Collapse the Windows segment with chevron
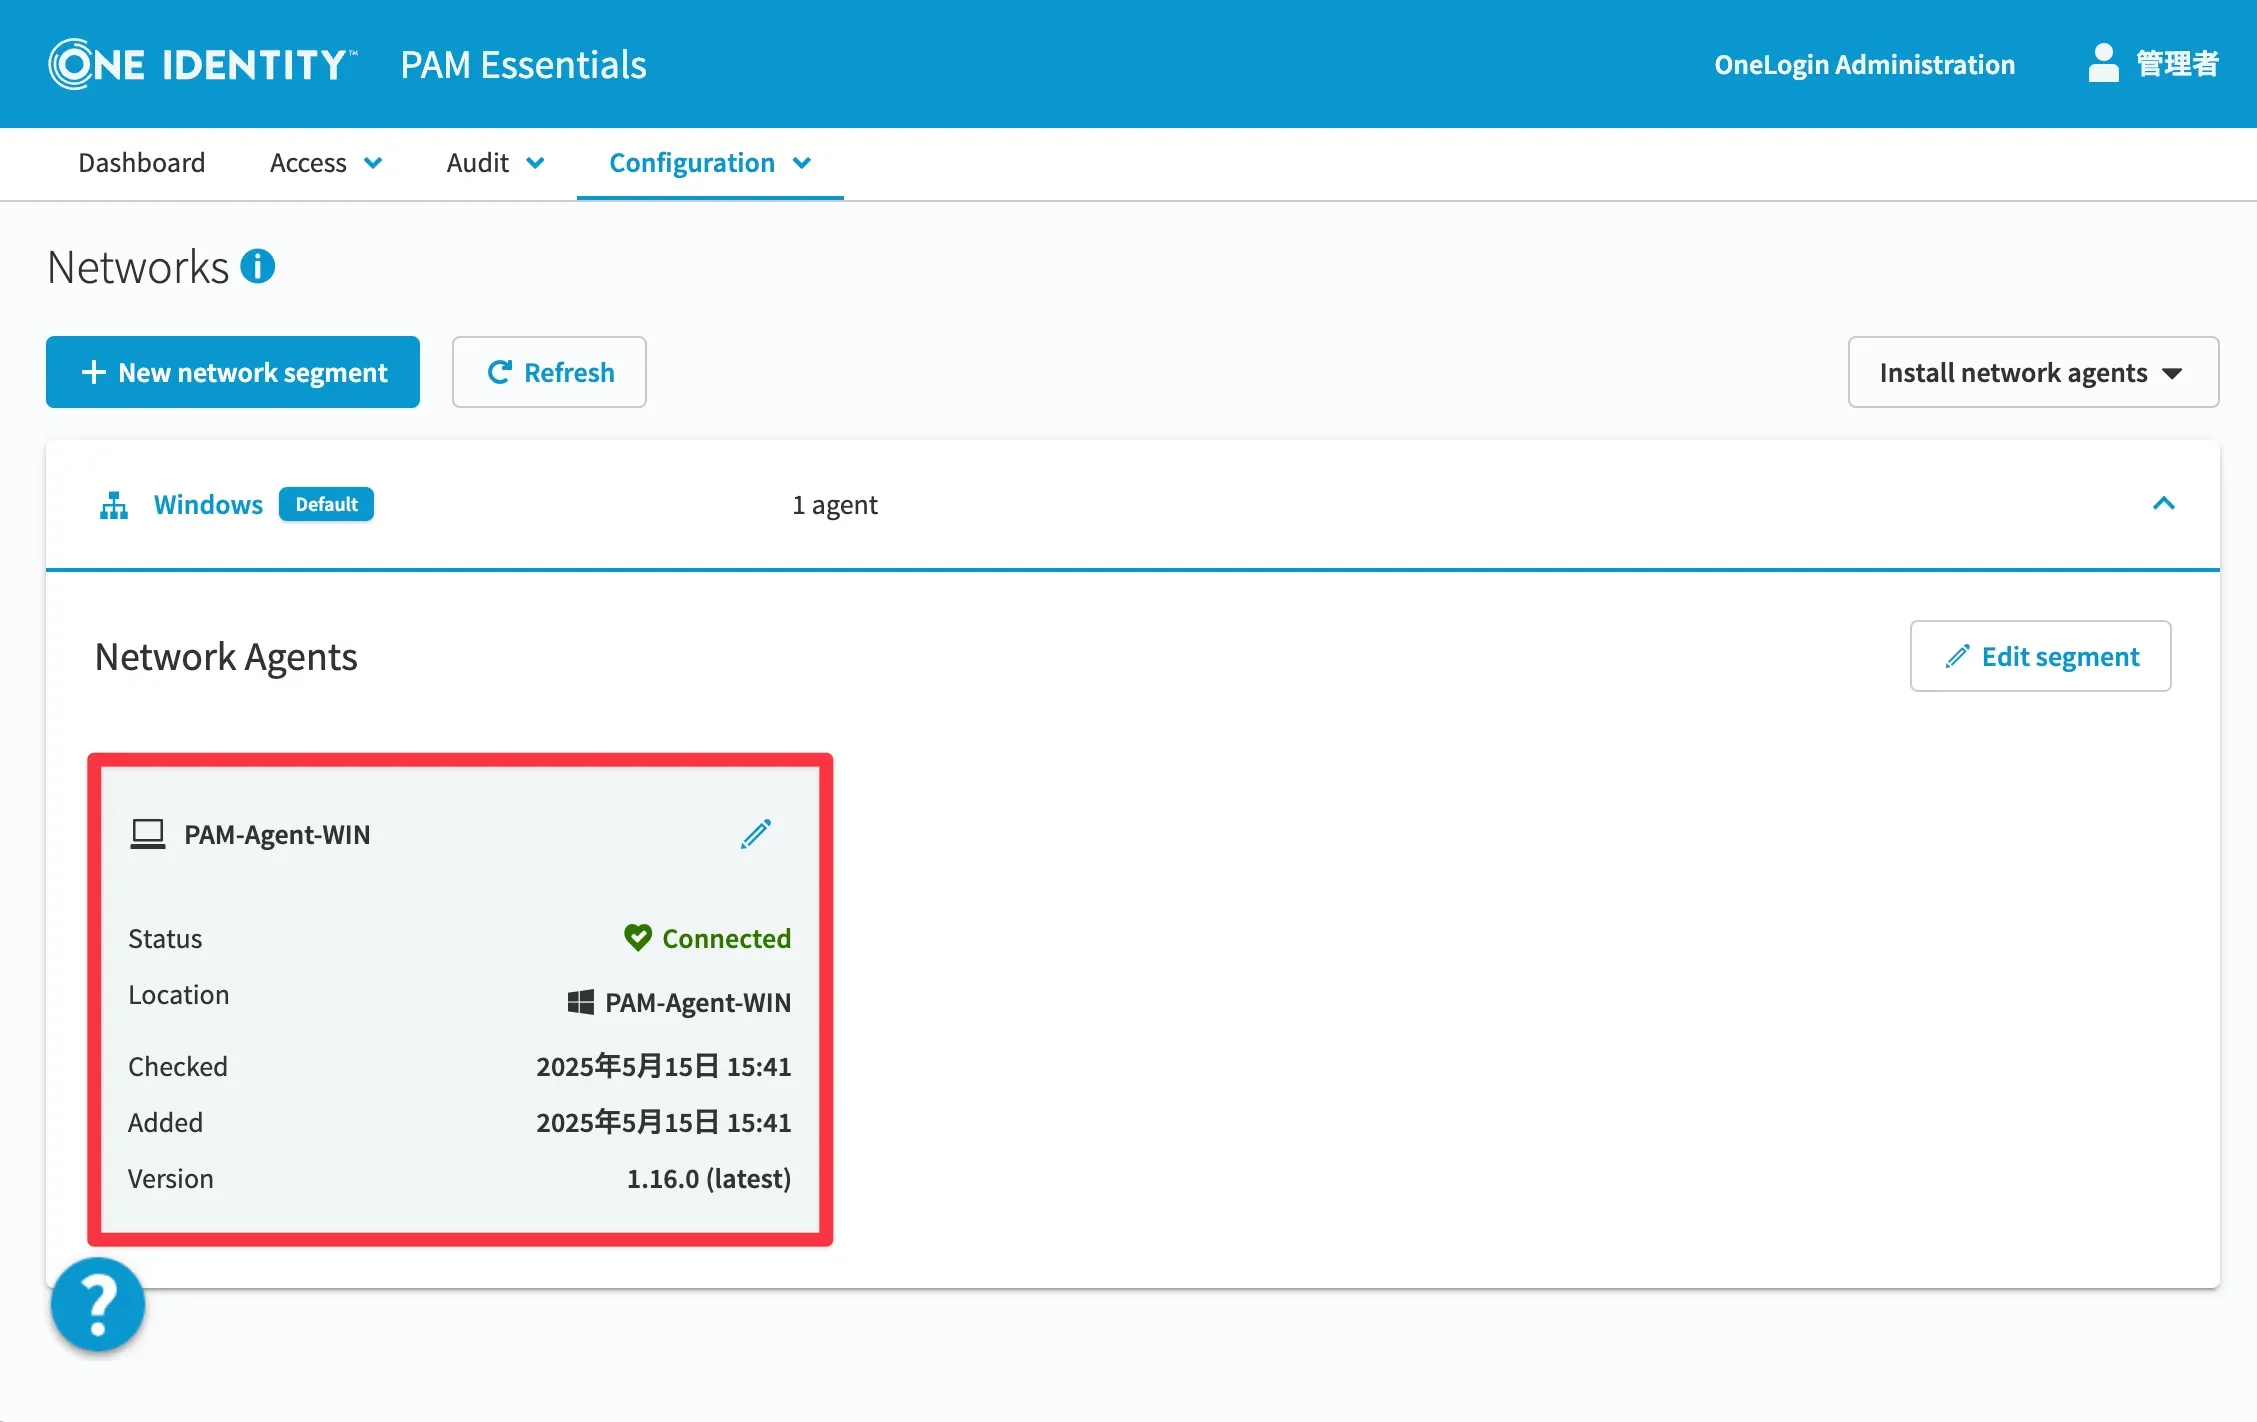 click(2163, 504)
